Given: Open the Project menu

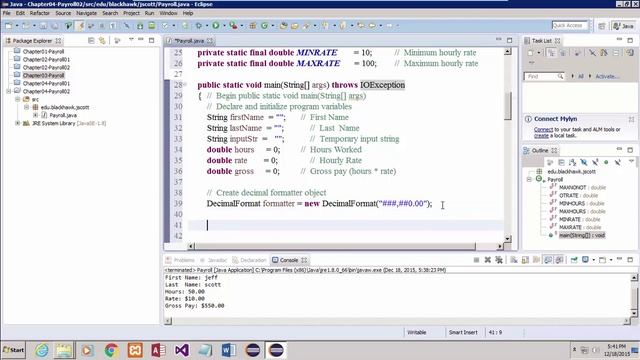Looking at the screenshot, I should click(x=131, y=13).
